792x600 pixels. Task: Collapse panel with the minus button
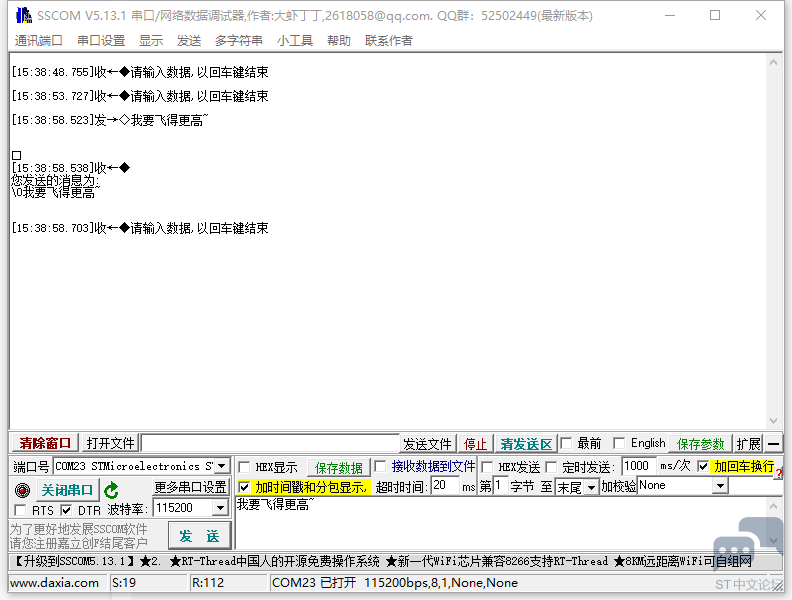(773, 443)
